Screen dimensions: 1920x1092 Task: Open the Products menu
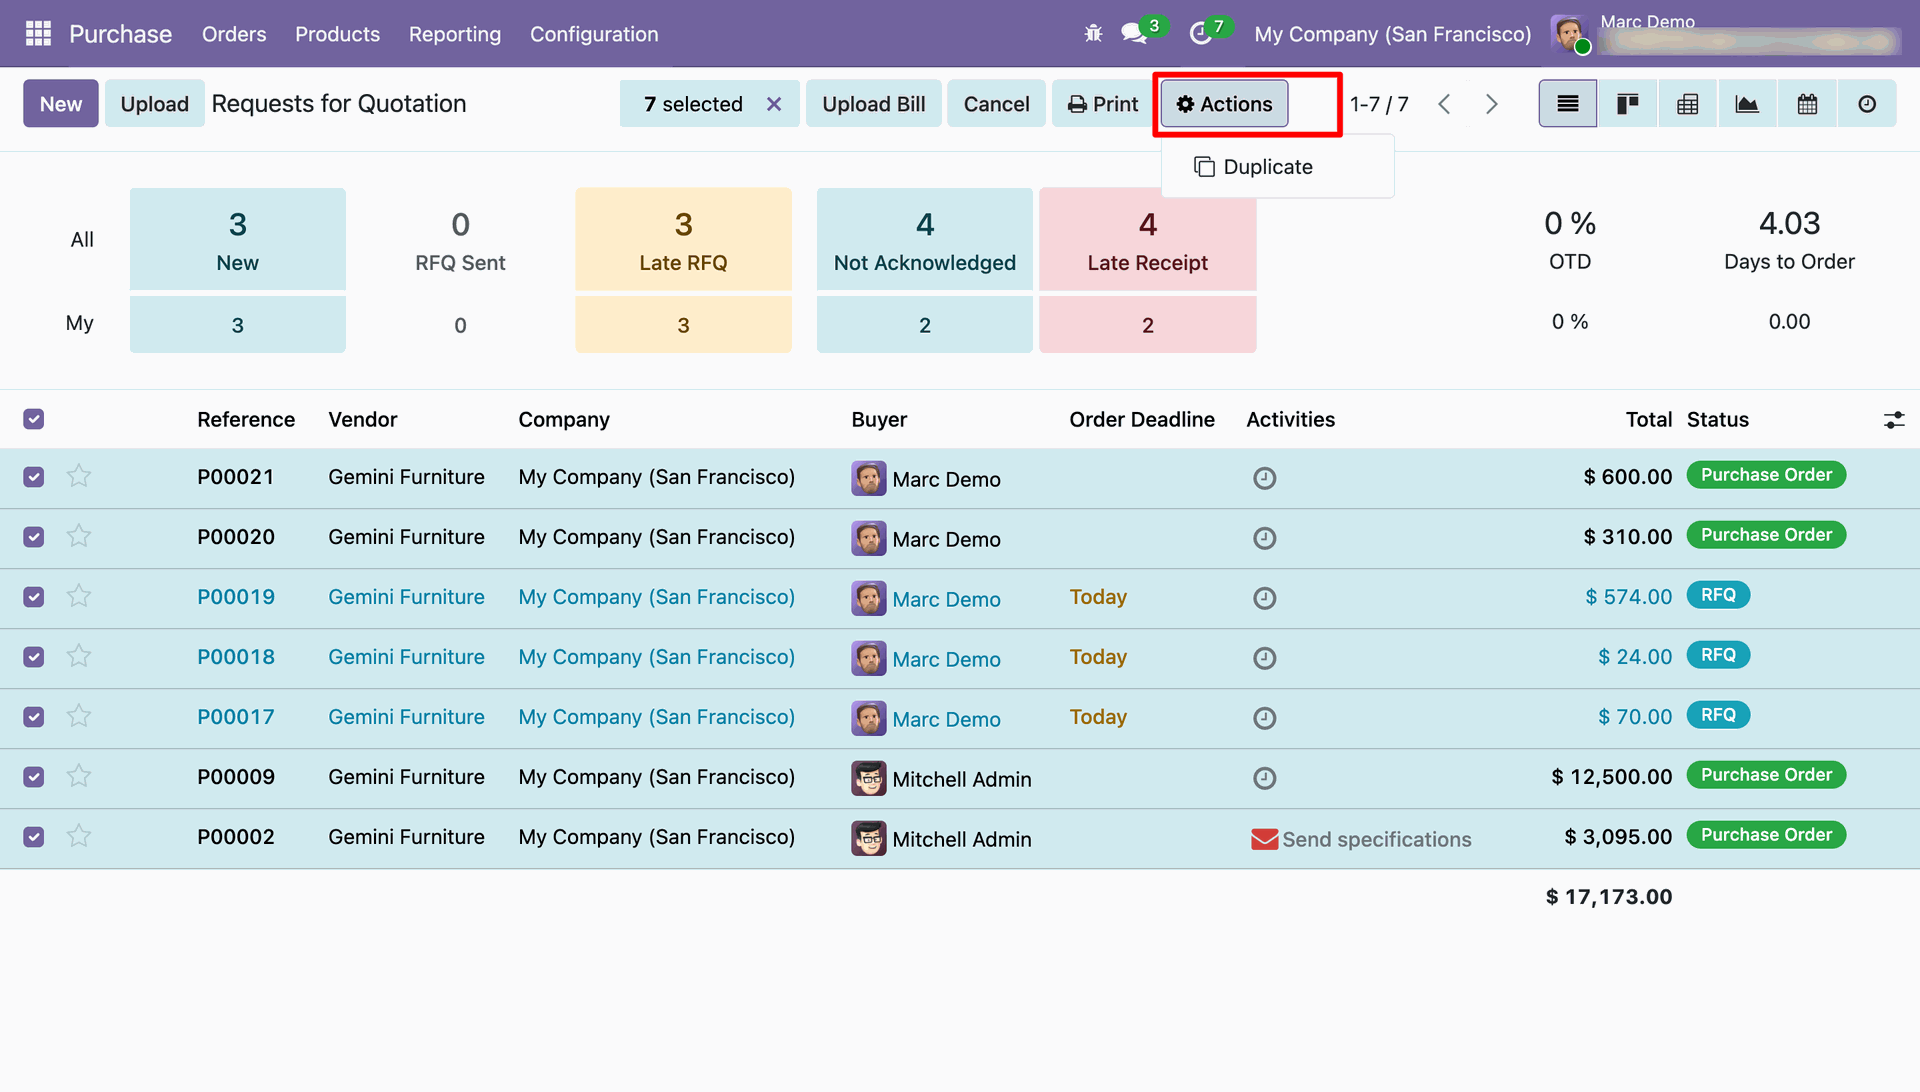(x=337, y=34)
